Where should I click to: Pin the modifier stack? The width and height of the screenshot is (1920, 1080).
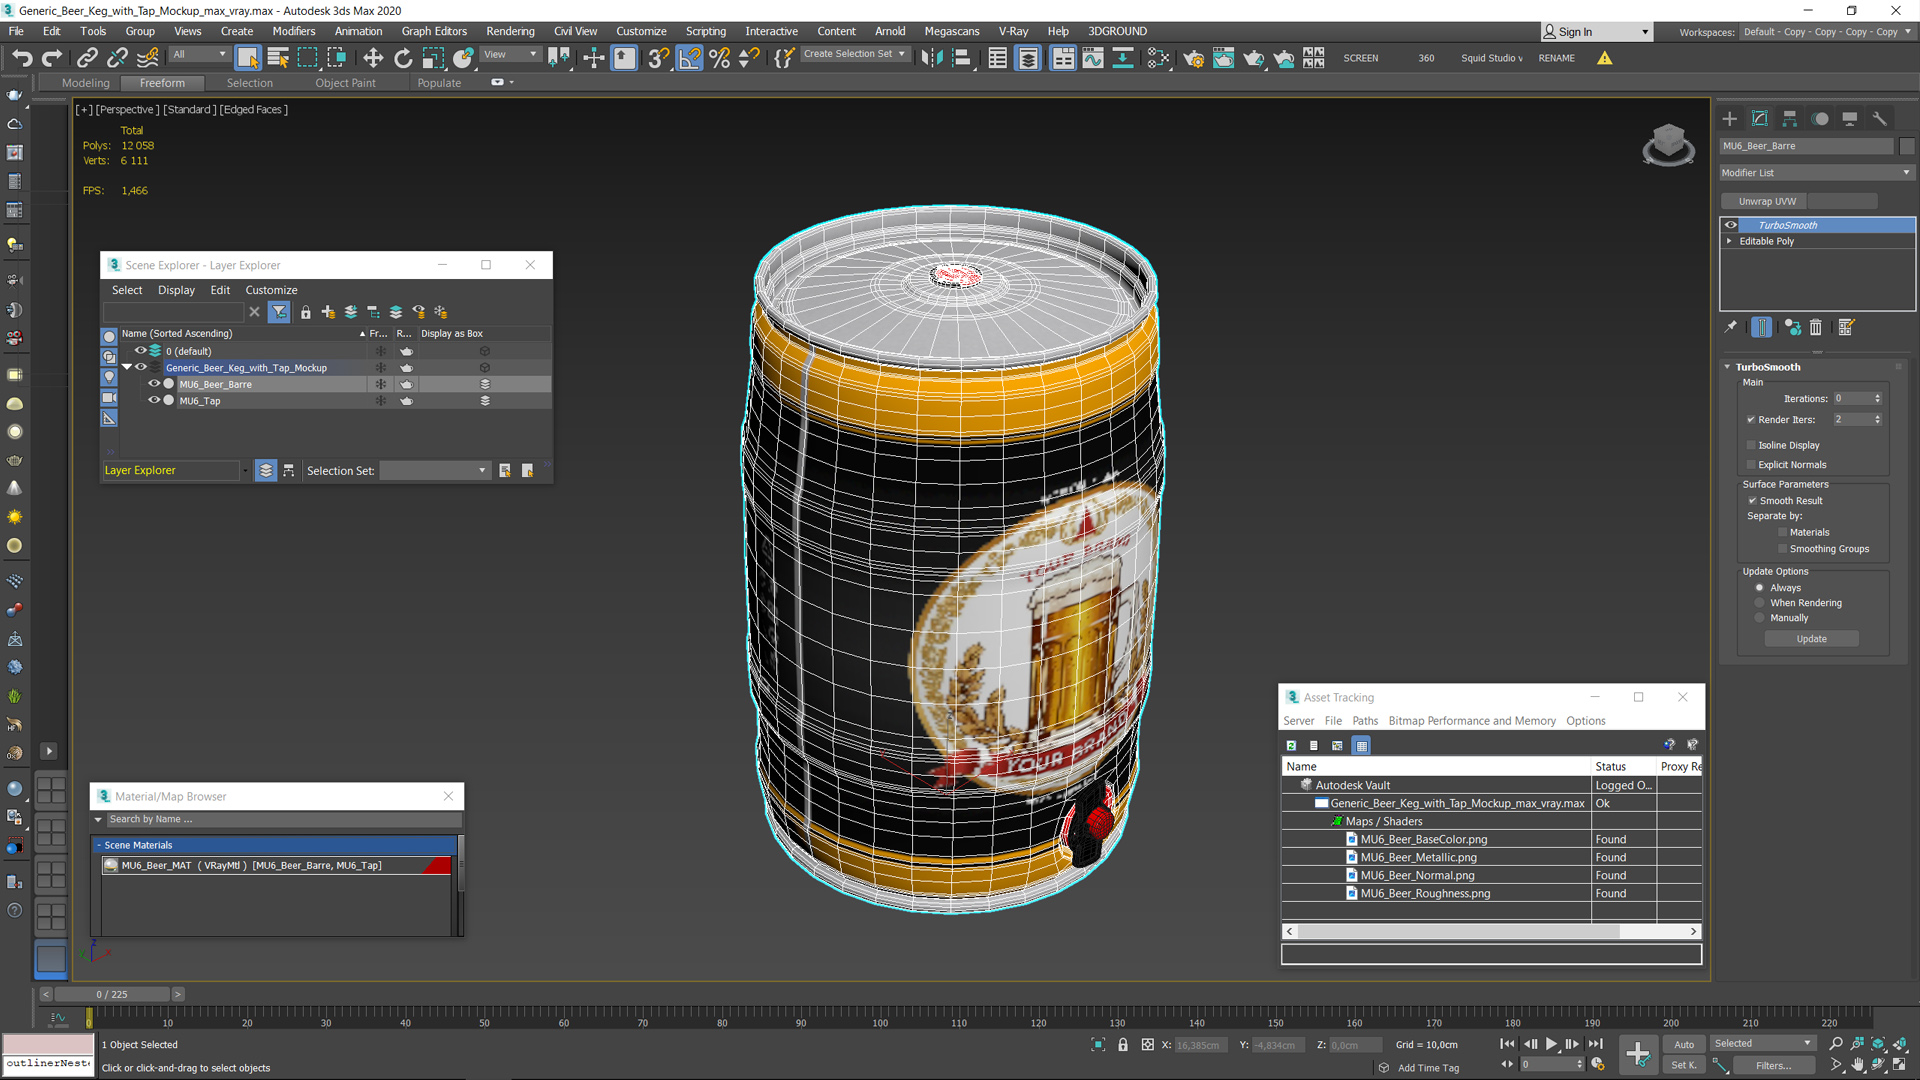(x=1731, y=327)
